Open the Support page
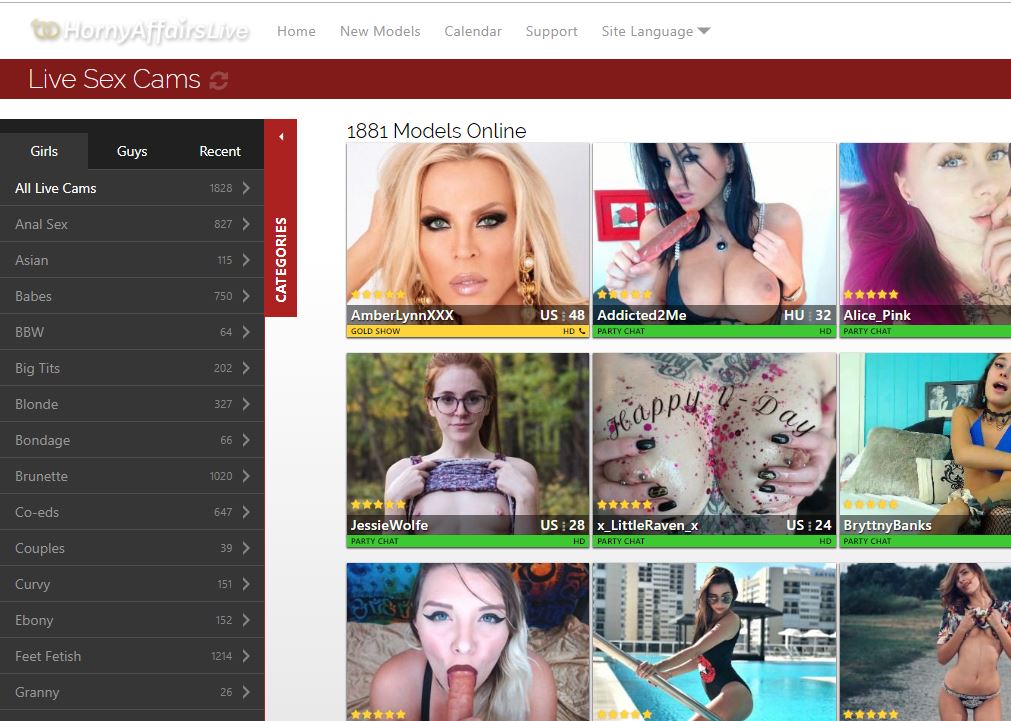 [551, 31]
